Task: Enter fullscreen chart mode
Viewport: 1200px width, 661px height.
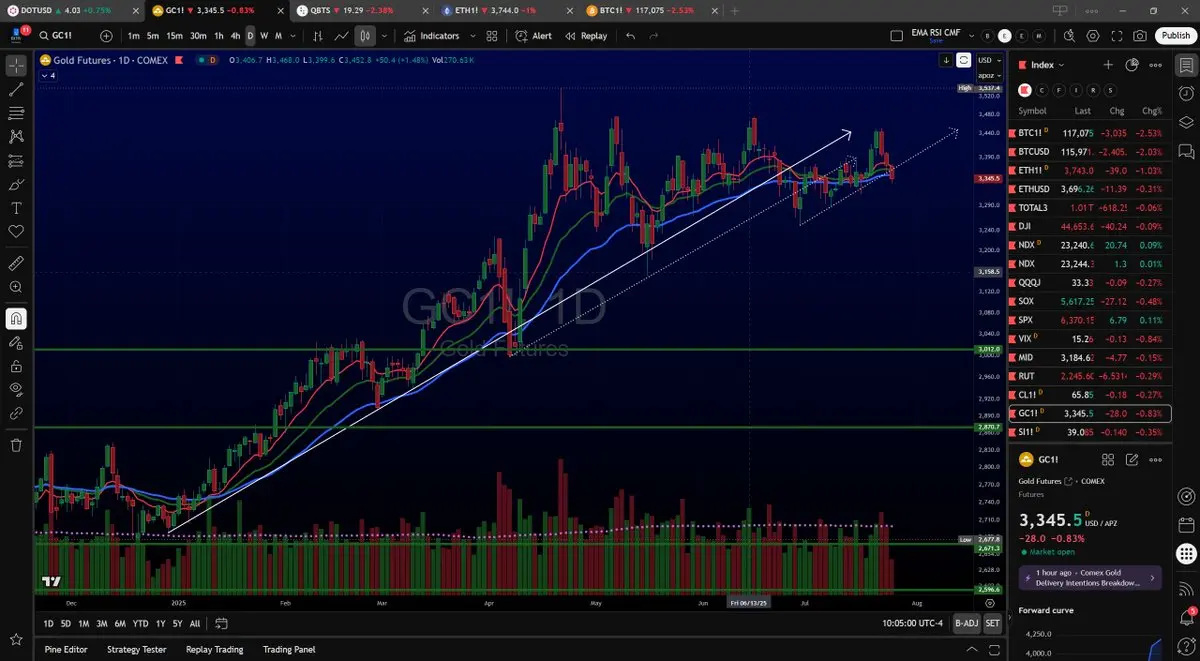Action: click(1116, 36)
